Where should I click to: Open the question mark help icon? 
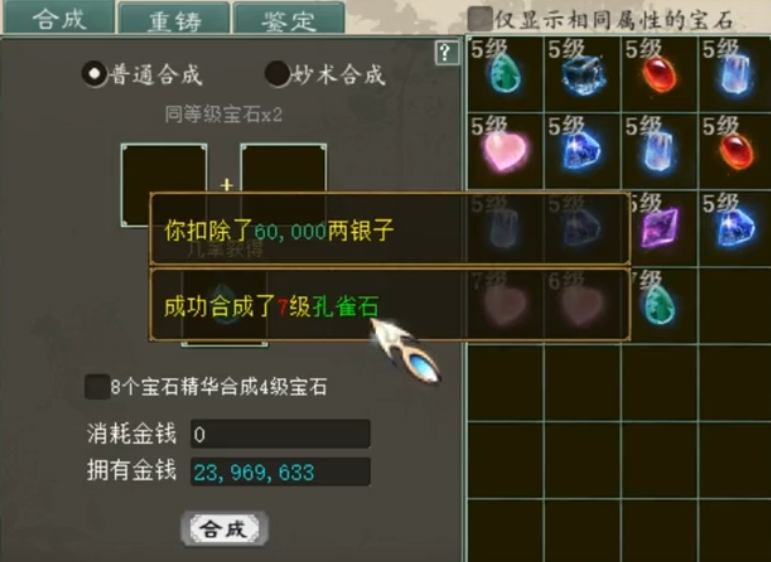[447, 53]
